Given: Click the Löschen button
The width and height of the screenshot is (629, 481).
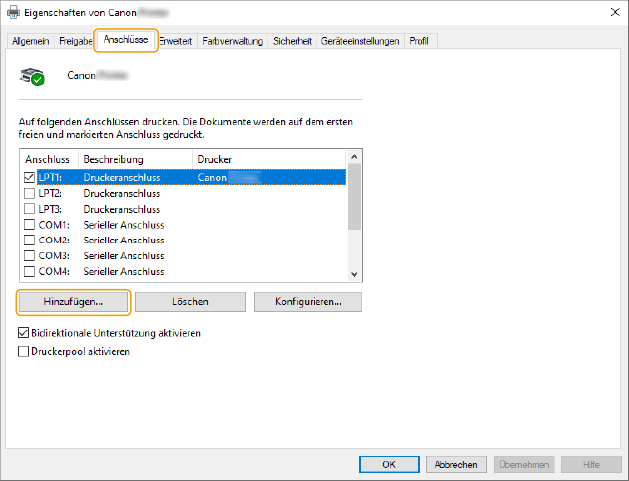Looking at the screenshot, I should 190,301.
